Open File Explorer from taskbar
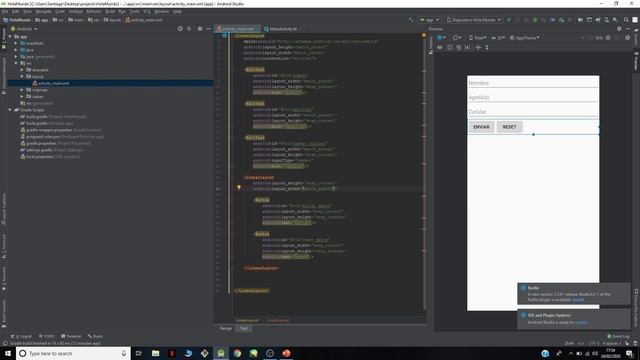Viewport: 640px width, 360px height. pyautogui.click(x=156, y=353)
